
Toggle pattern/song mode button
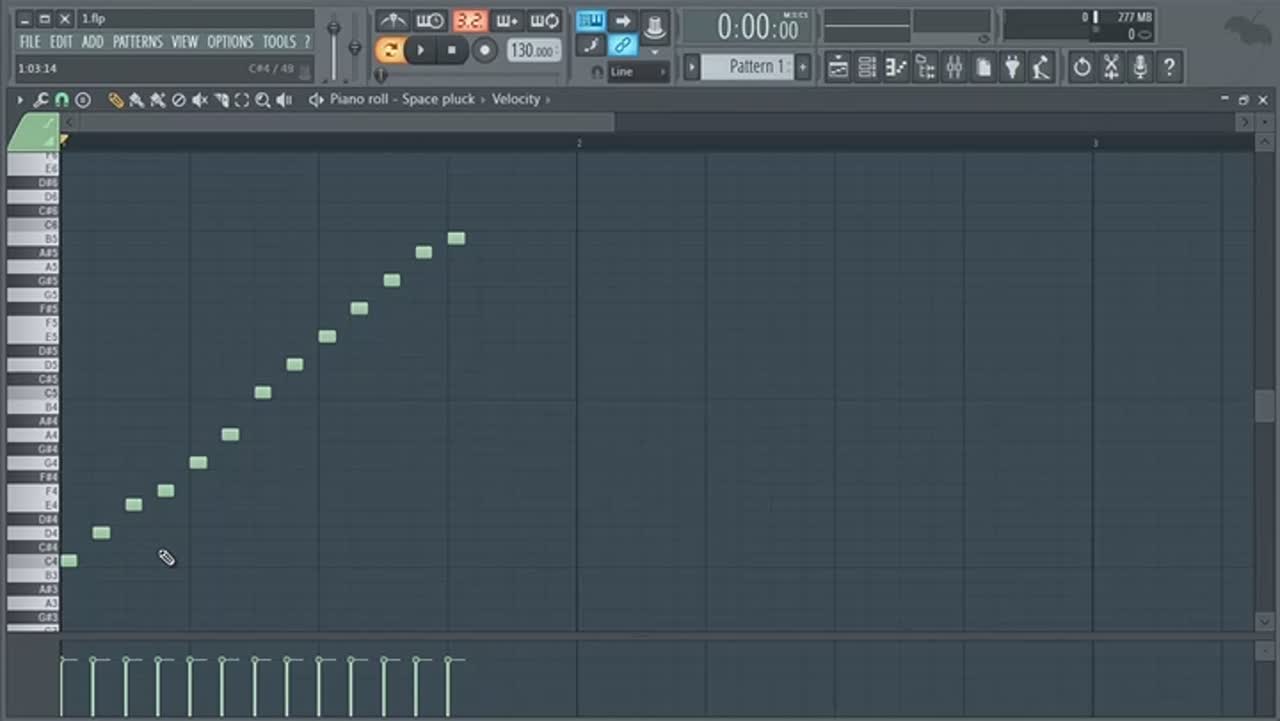click(390, 50)
